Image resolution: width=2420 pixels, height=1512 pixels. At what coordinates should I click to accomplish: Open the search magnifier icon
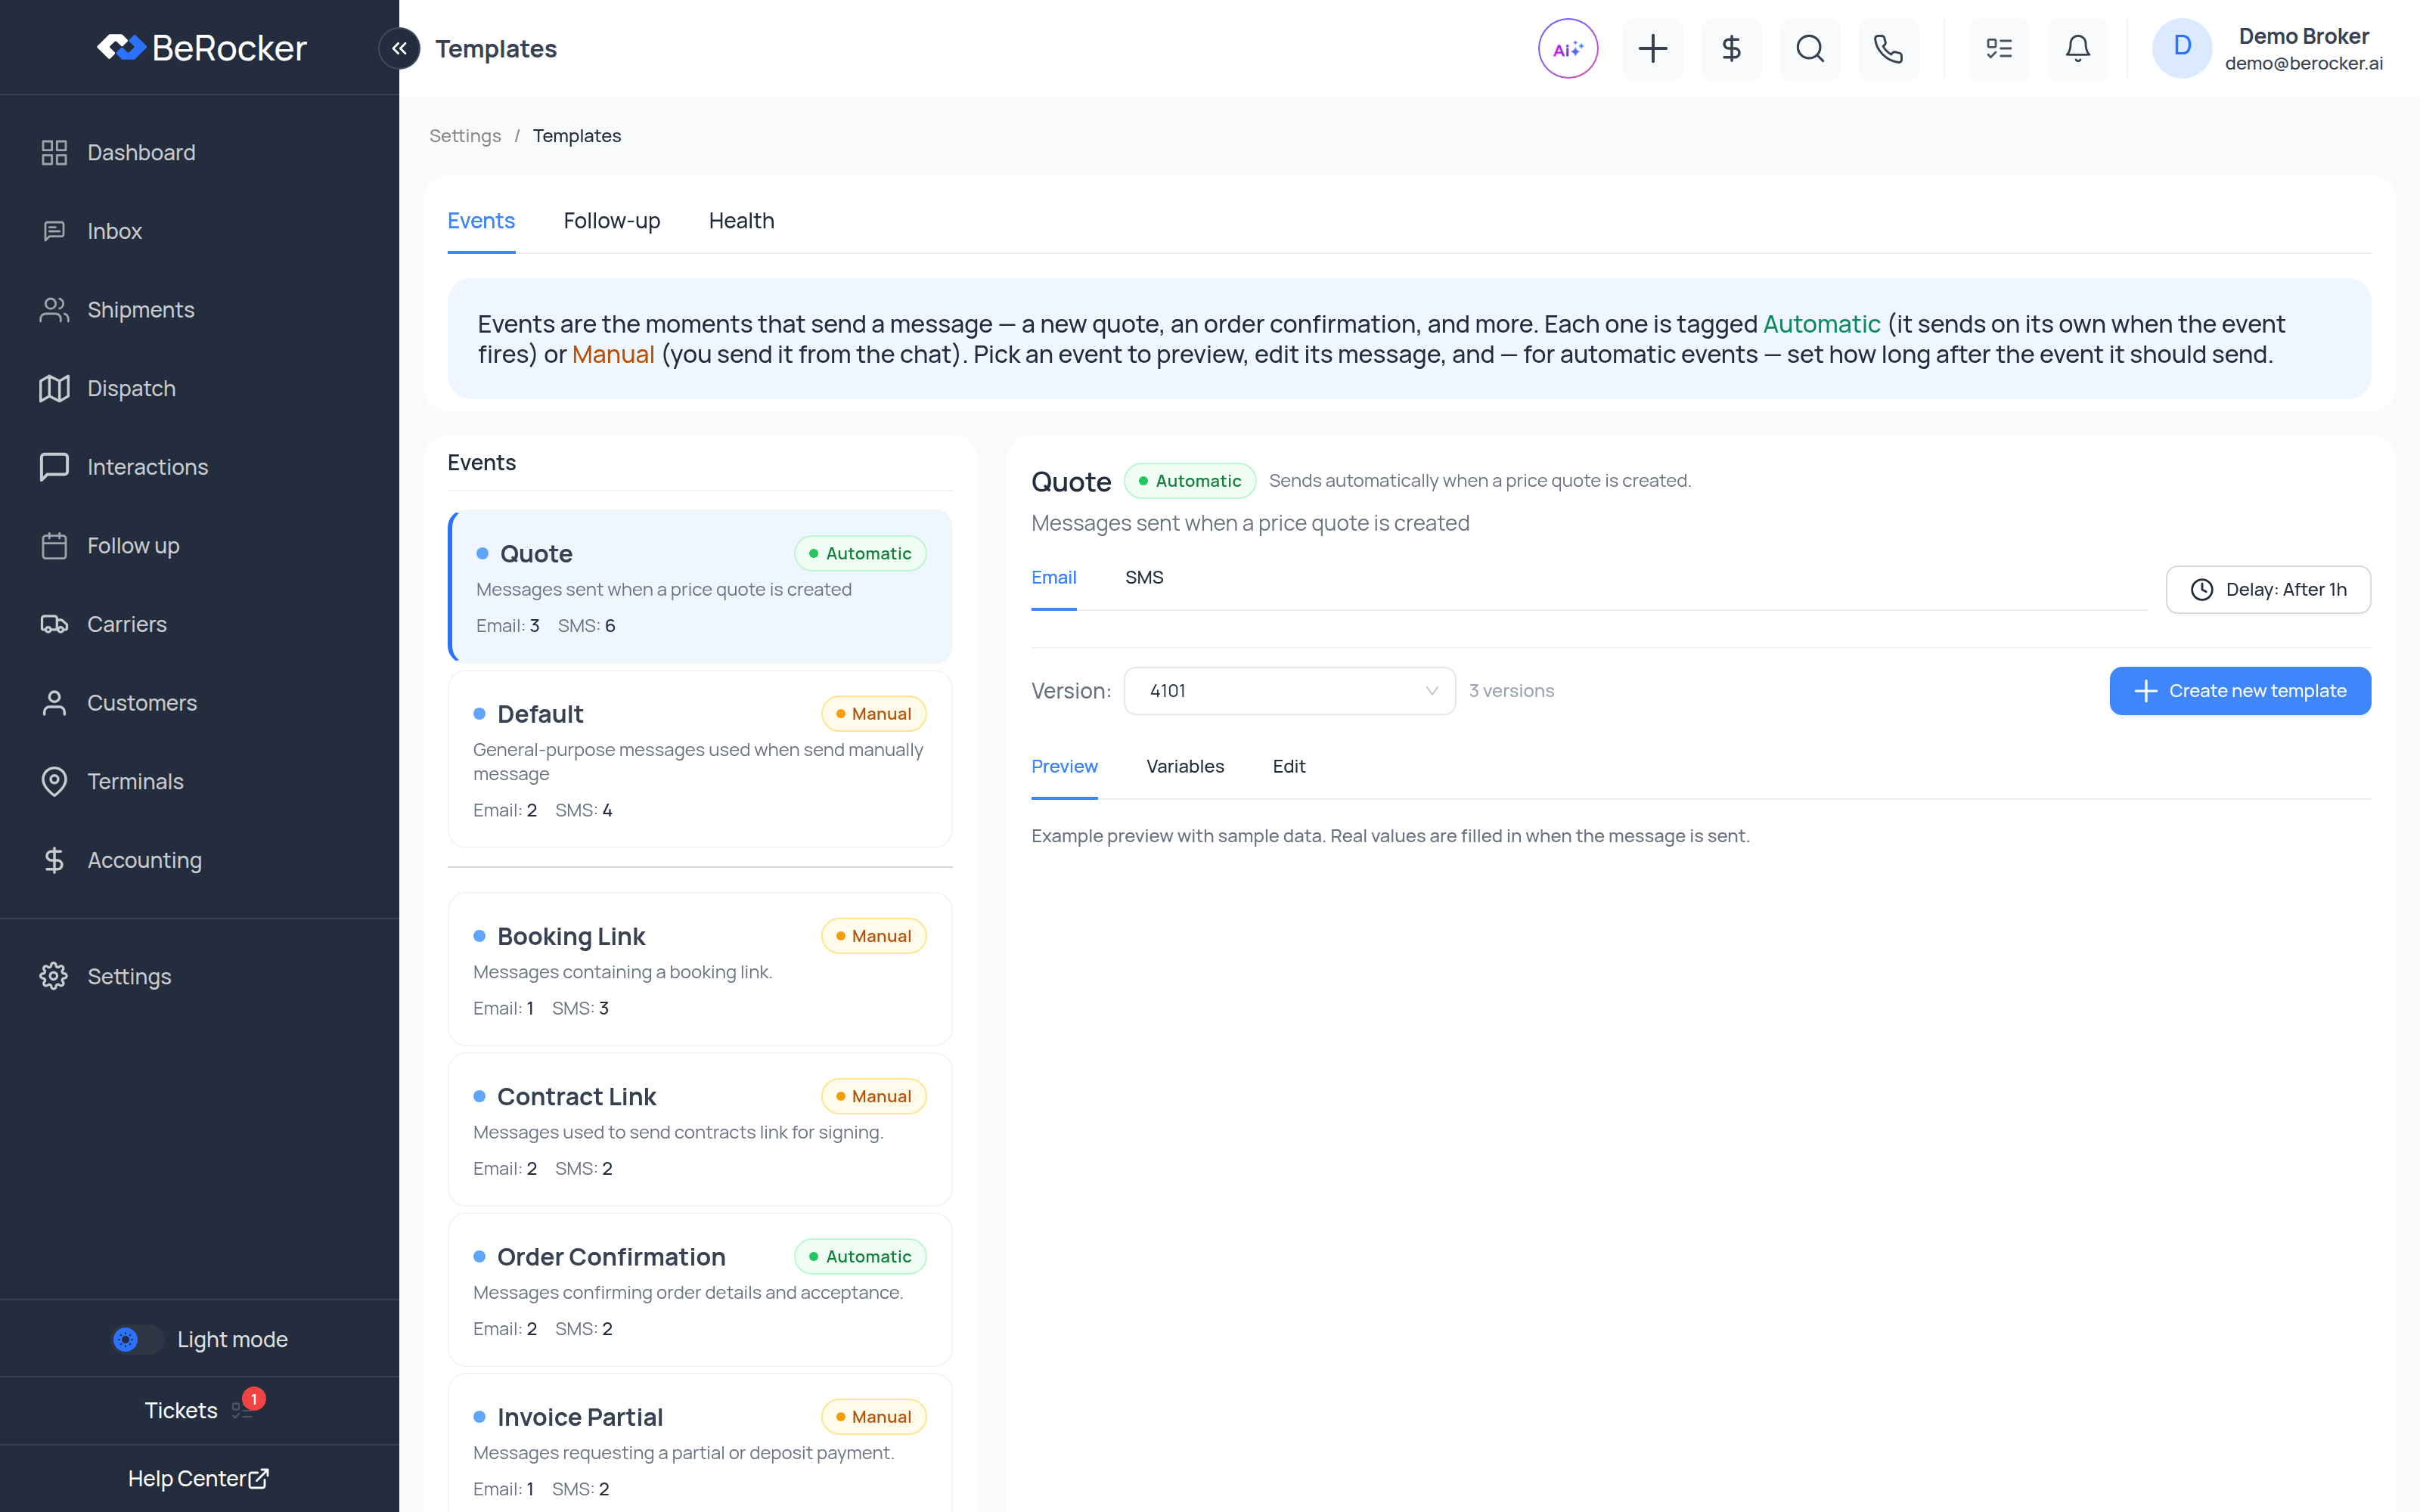pos(1810,48)
